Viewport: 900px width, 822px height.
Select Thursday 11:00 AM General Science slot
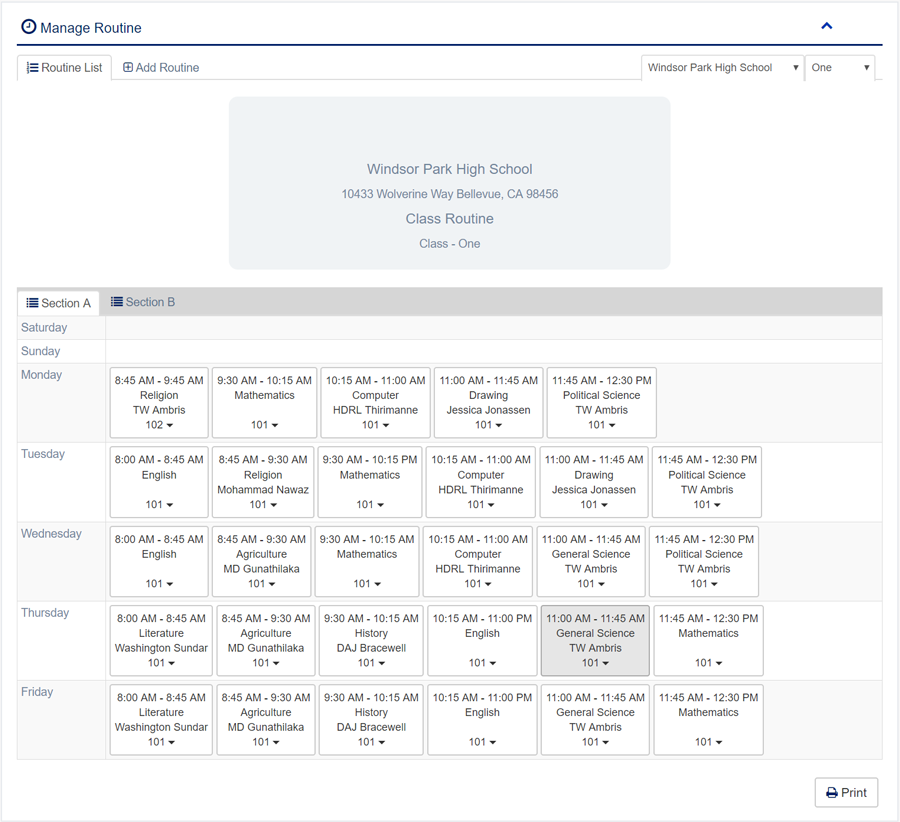point(595,640)
